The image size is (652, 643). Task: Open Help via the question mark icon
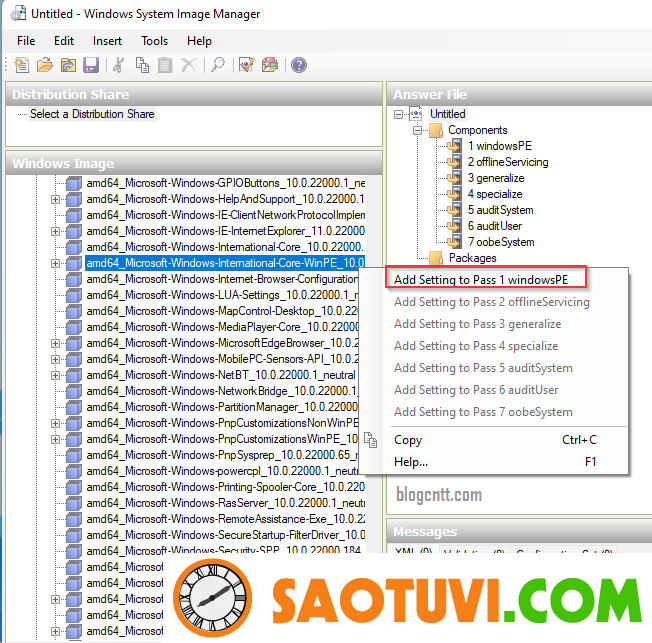point(299,65)
